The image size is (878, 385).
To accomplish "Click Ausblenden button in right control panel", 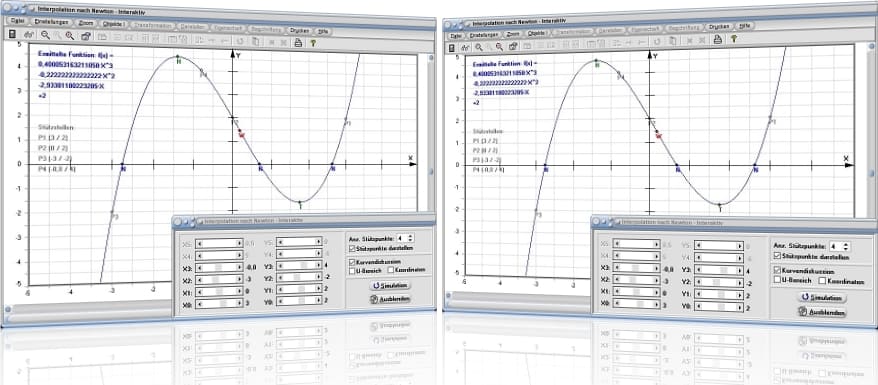I will (822, 312).
